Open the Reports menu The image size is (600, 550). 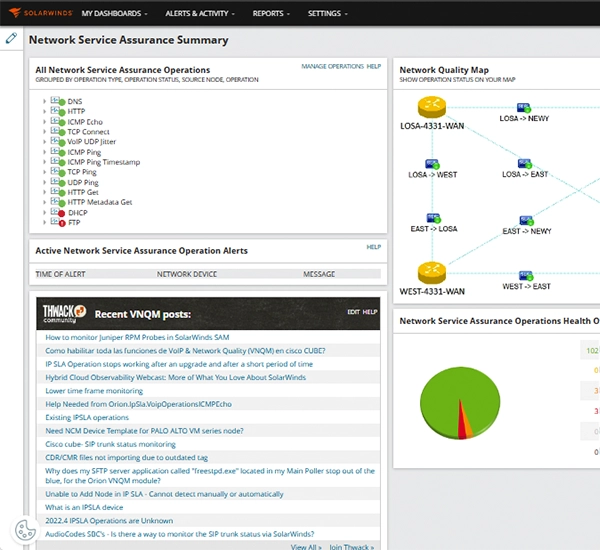click(x=271, y=13)
